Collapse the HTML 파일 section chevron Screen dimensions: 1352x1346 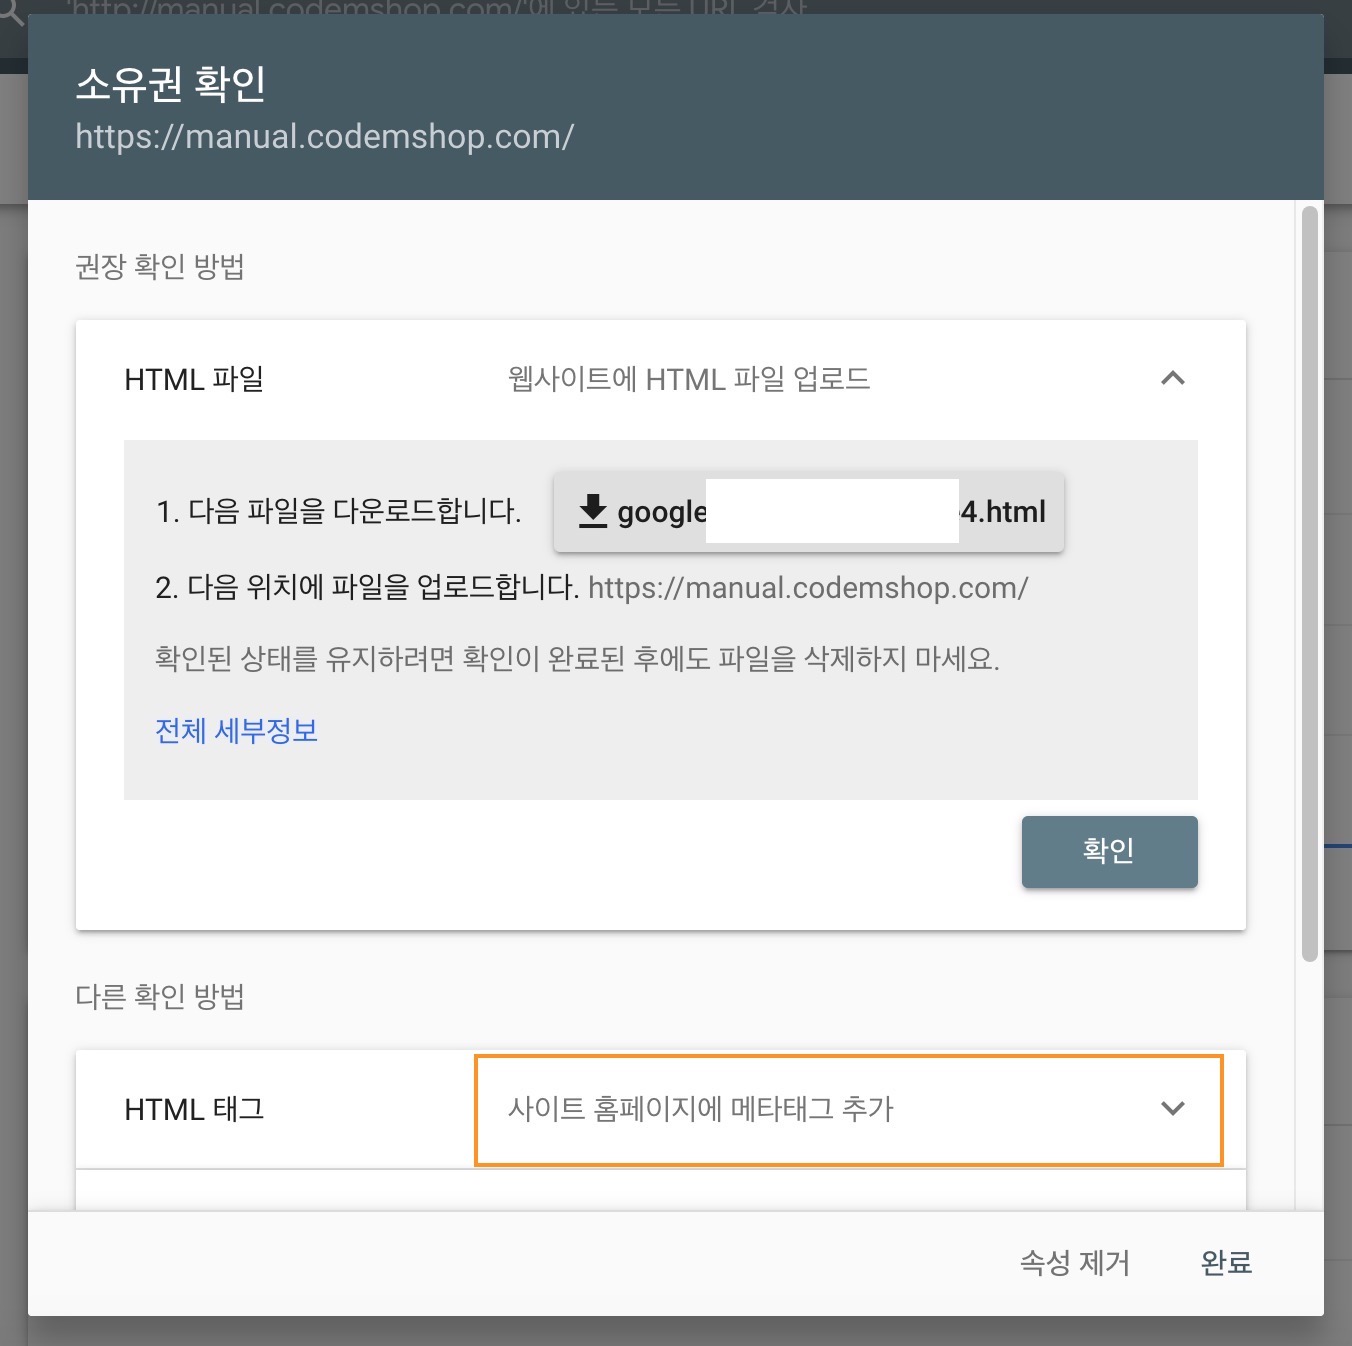point(1172,379)
